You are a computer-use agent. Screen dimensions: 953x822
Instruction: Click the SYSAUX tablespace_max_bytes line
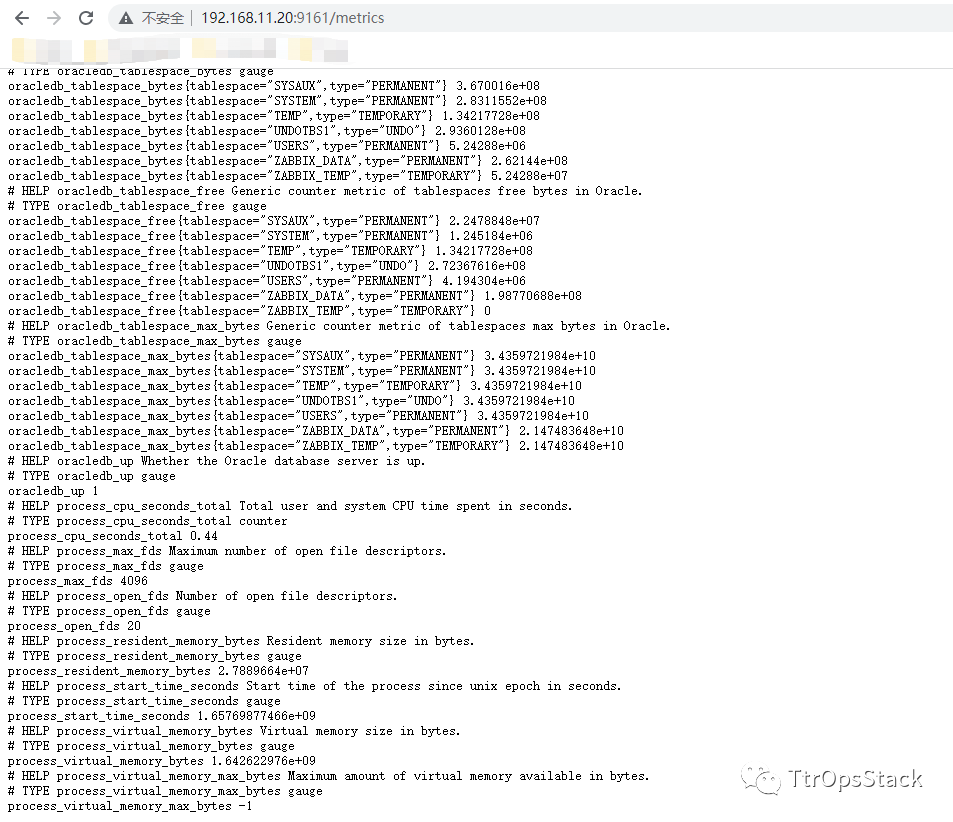pyautogui.click(x=302, y=356)
